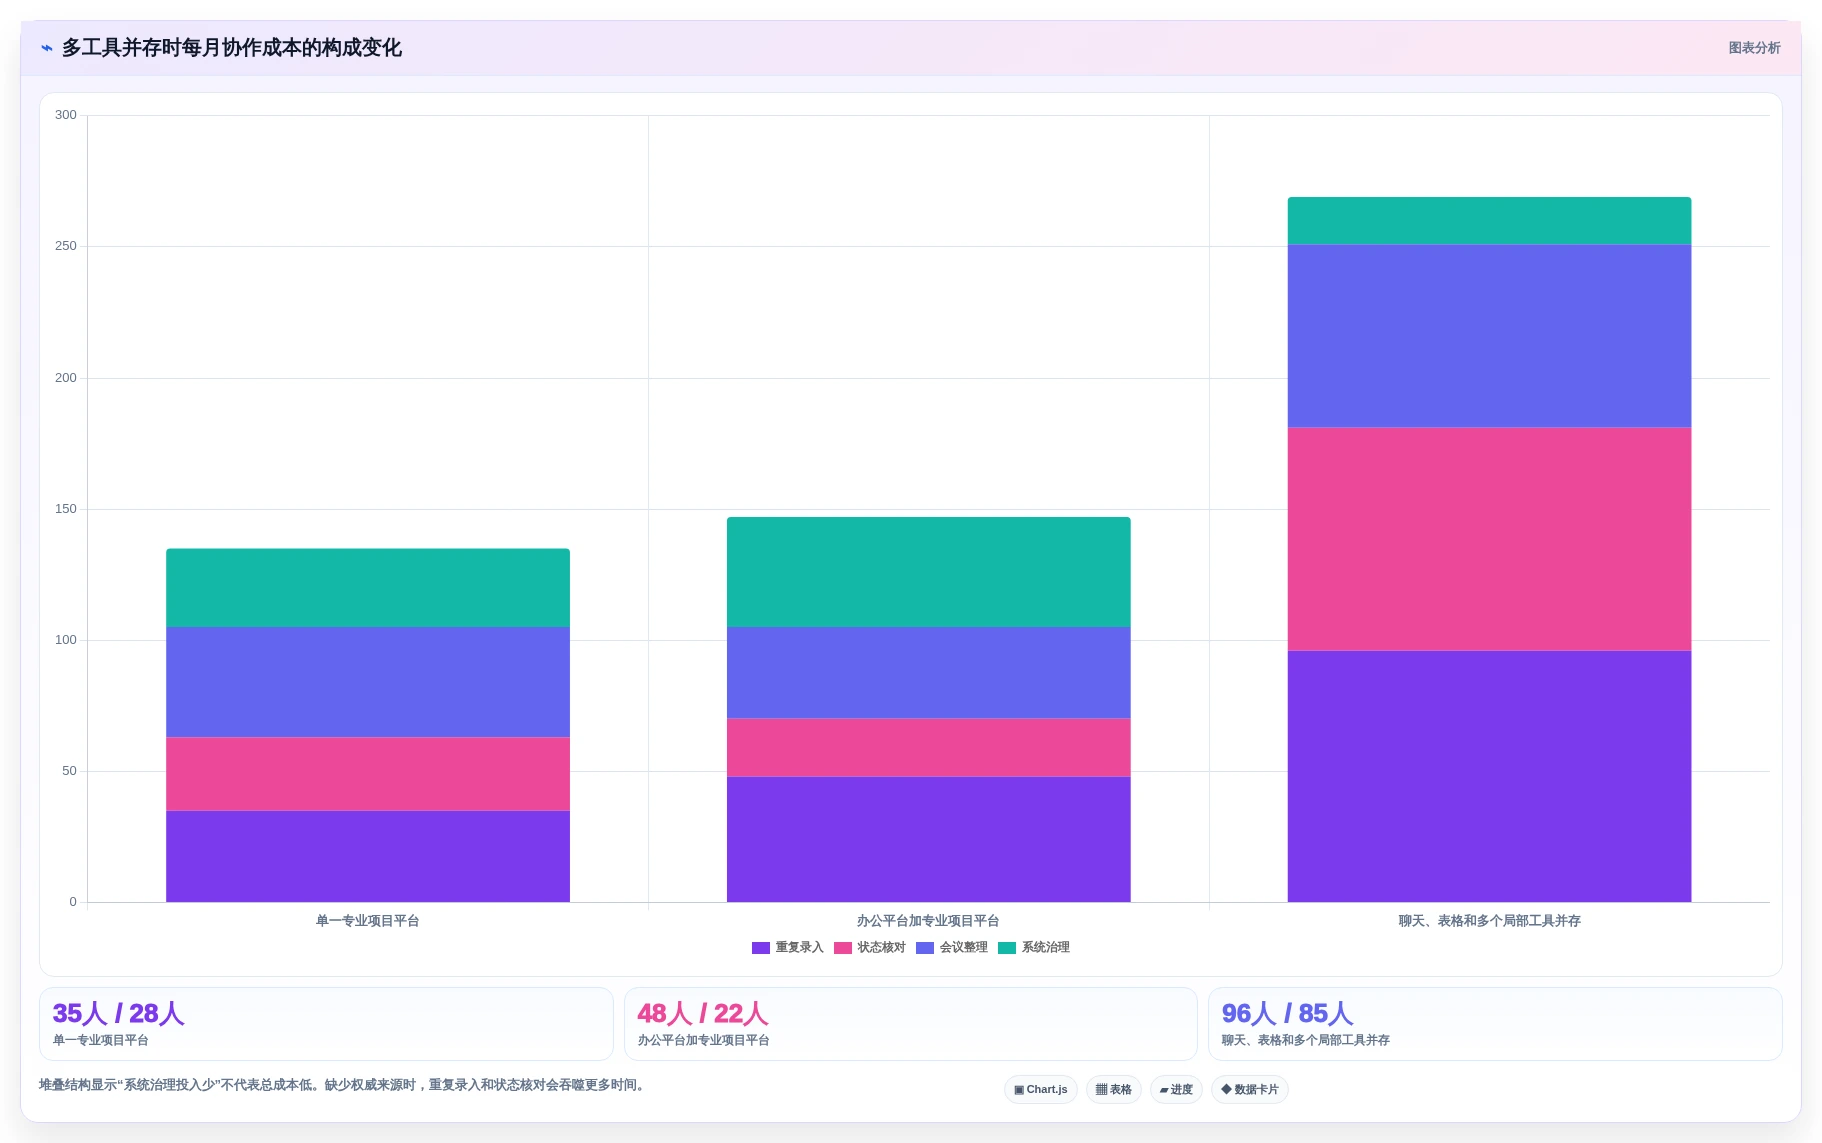
Task: Click the 表格 tag chip
Action: (x=1114, y=1090)
